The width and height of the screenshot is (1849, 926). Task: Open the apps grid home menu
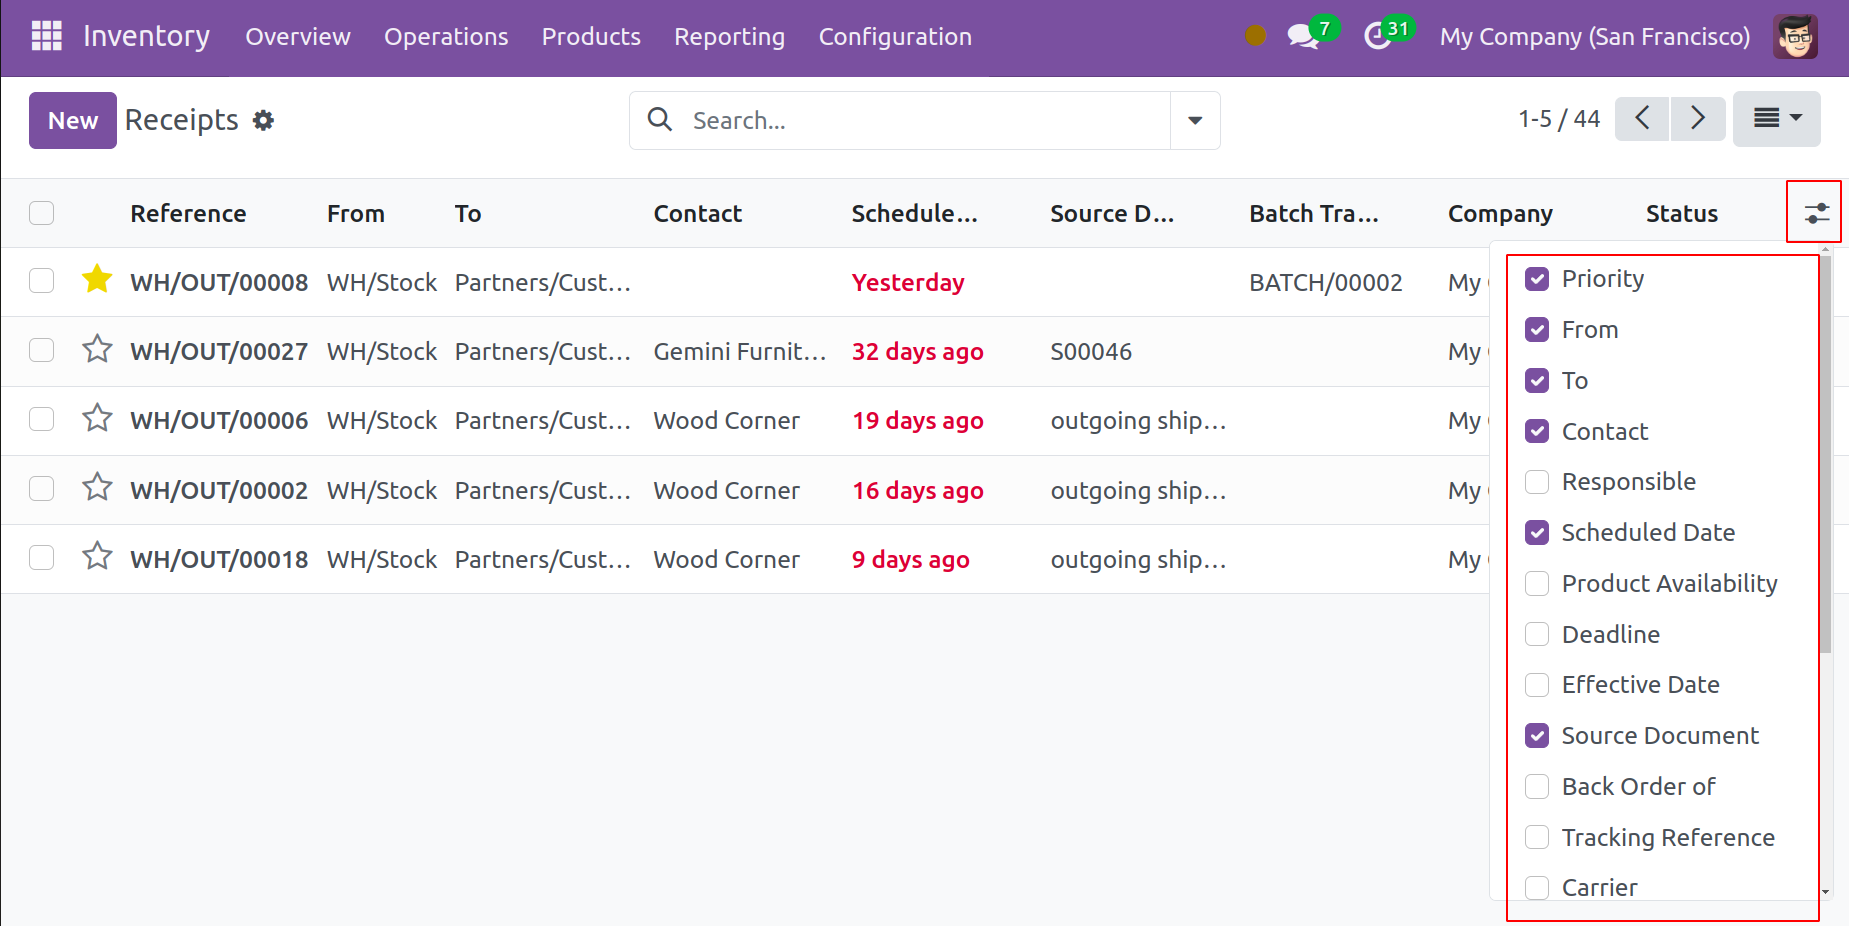[47, 36]
